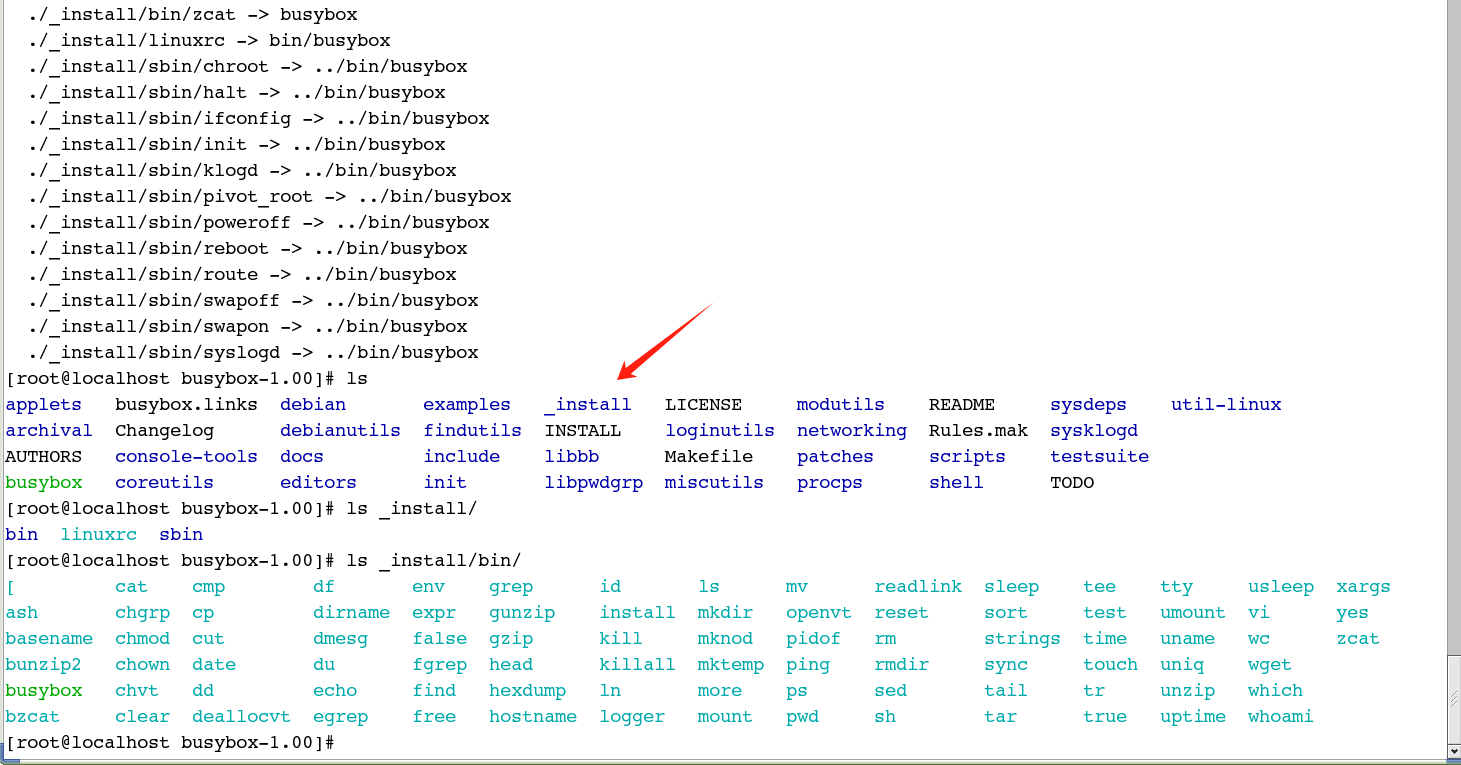Viewport: 1461px width, 765px height.
Task: Click the 'loginutils' directory entry
Action: point(720,431)
